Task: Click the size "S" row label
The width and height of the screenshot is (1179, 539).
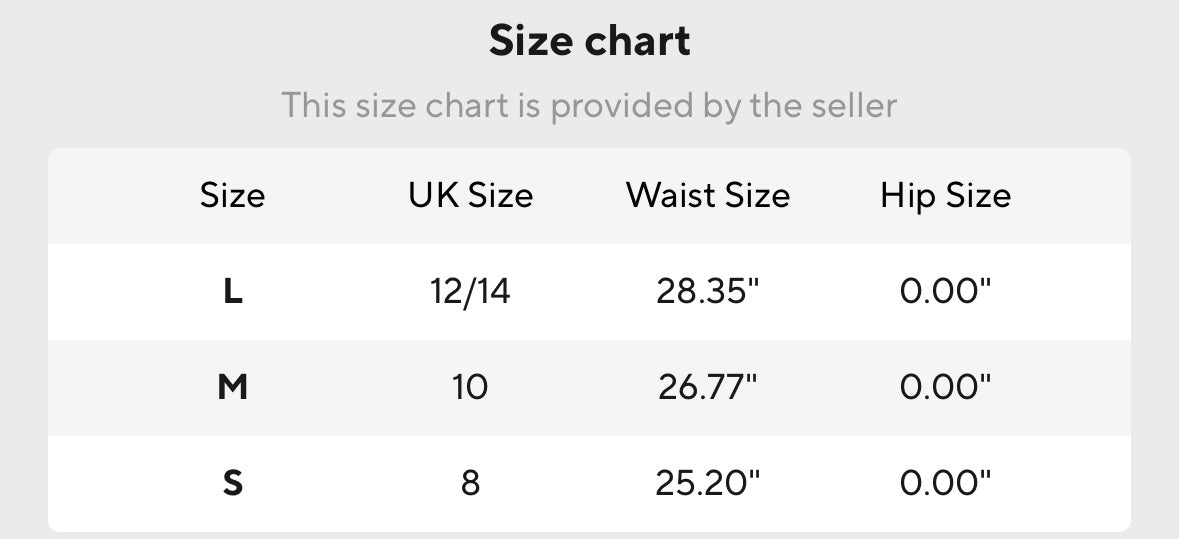Action: click(232, 484)
